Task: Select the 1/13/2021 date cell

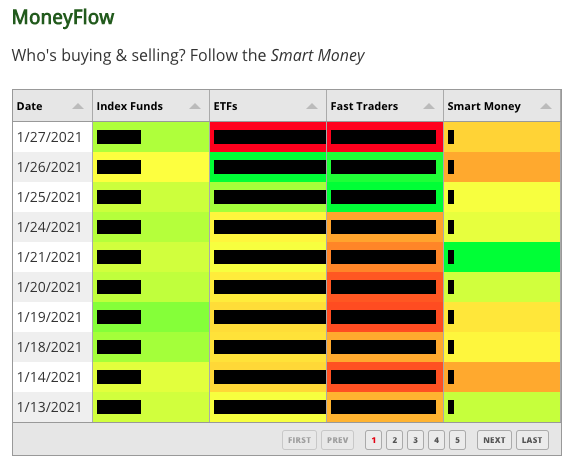Action: pos(52,407)
